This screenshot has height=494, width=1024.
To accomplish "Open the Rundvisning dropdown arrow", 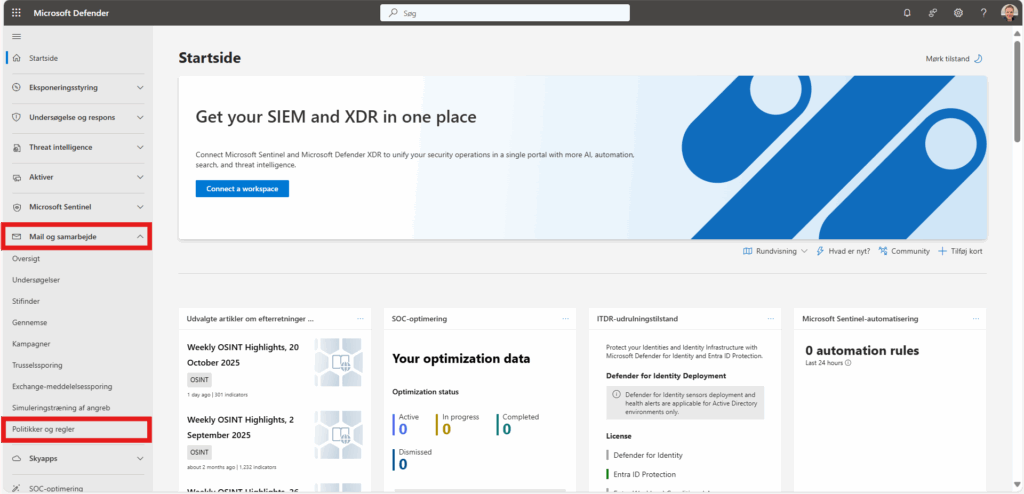I will pos(804,252).
